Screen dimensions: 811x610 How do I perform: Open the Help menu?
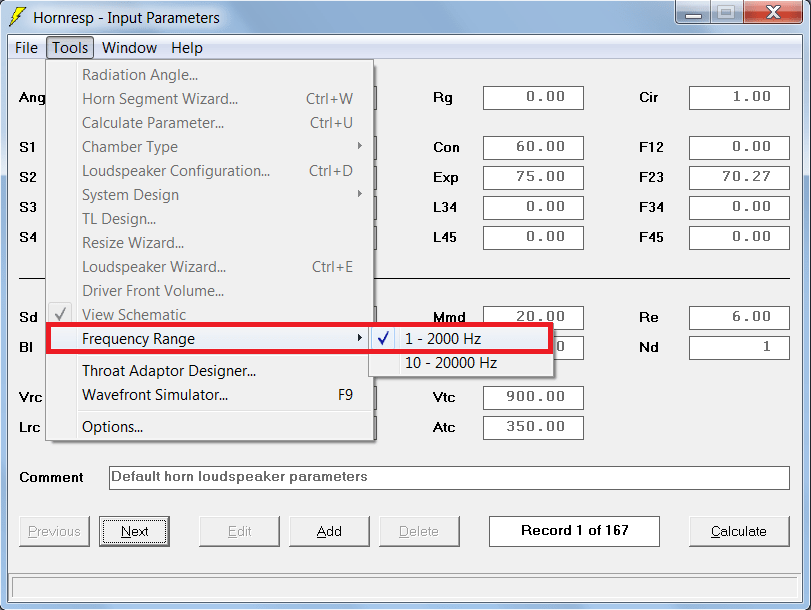187,48
